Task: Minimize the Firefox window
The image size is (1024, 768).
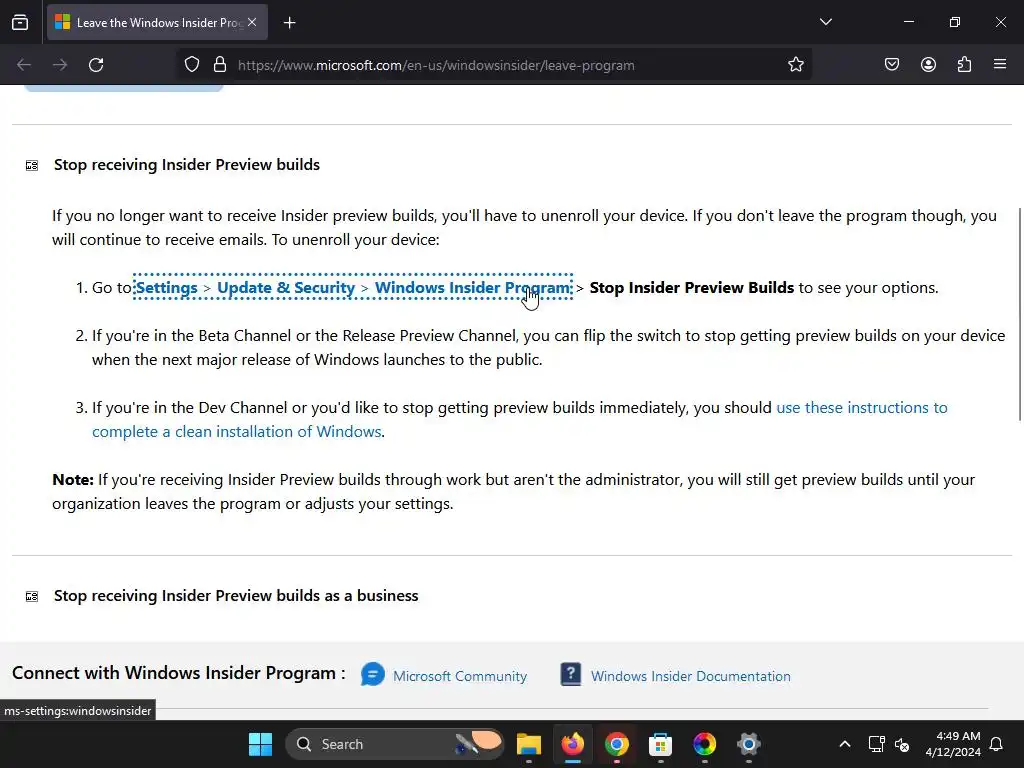Action: point(908,22)
